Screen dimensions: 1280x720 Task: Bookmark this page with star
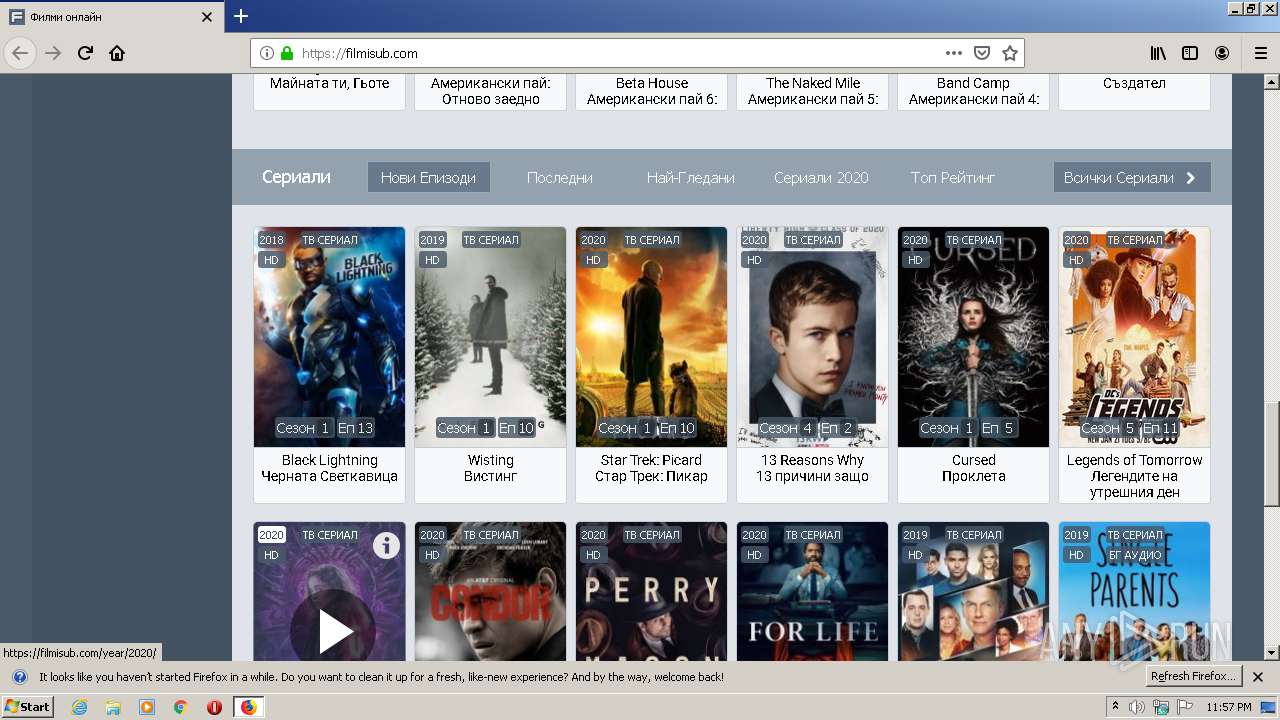tap(1010, 53)
